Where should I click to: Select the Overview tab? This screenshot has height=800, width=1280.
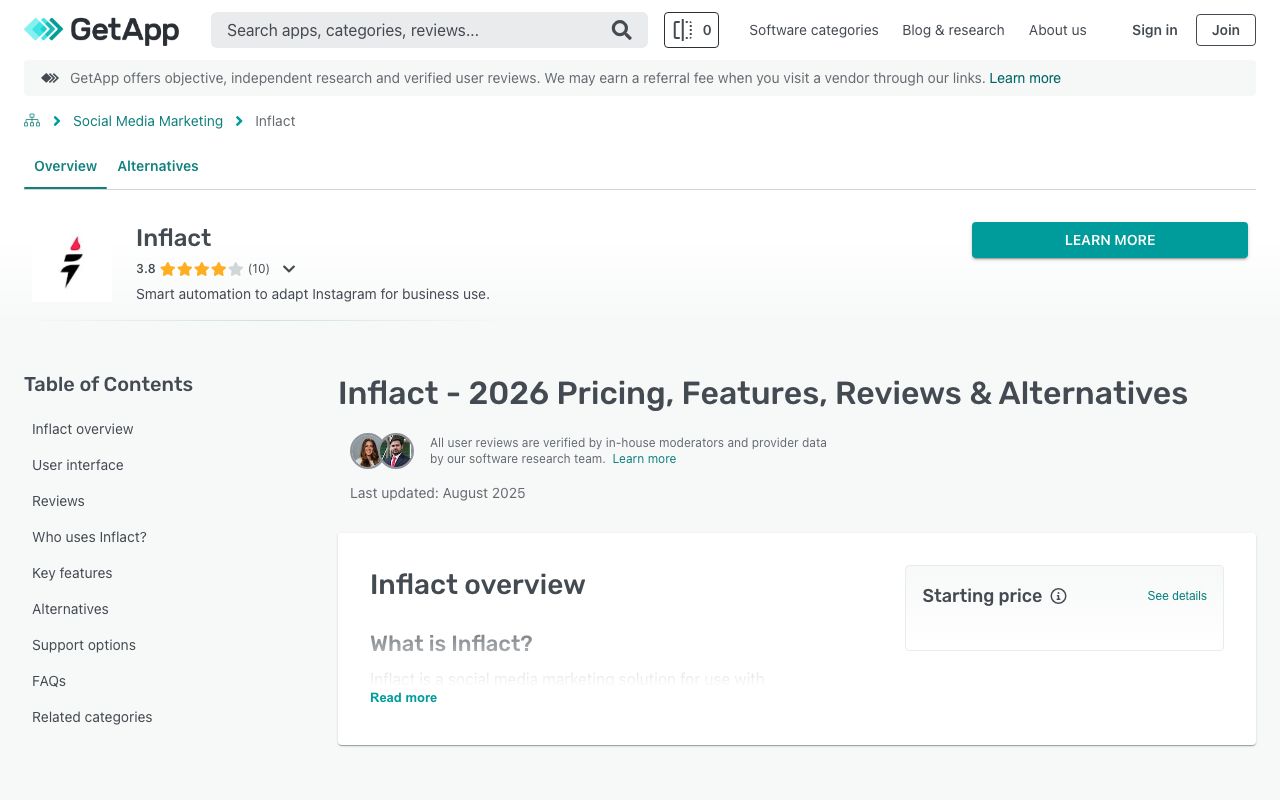(66, 166)
